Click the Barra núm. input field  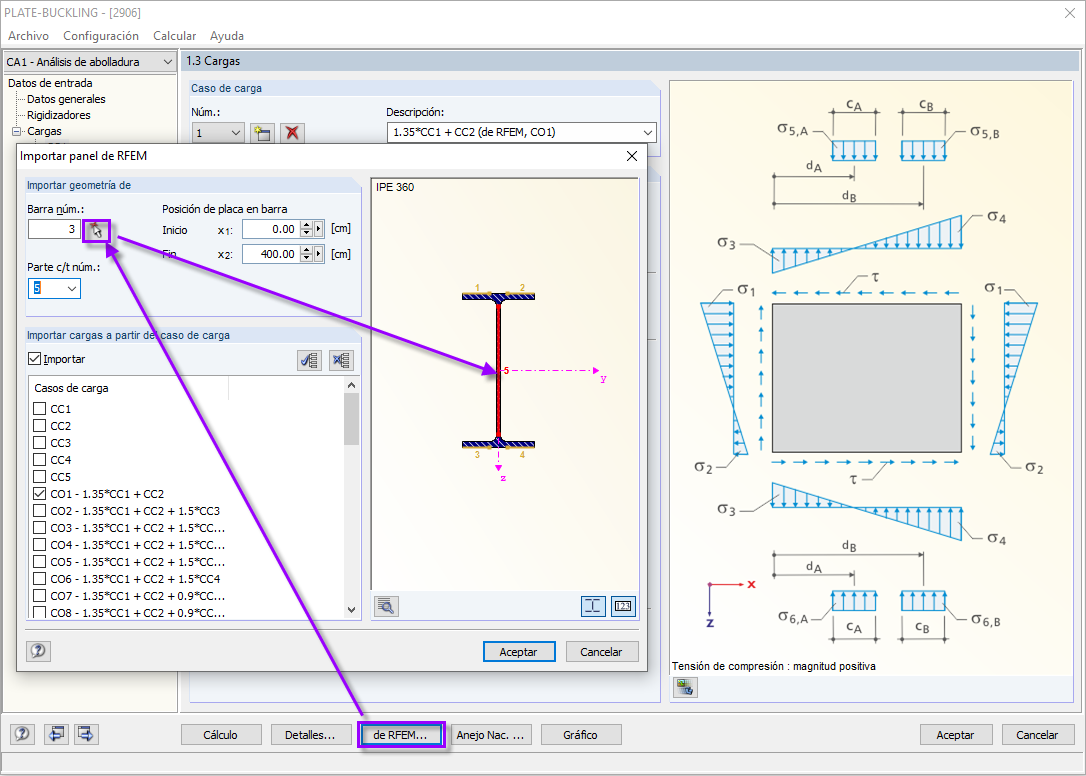point(55,229)
